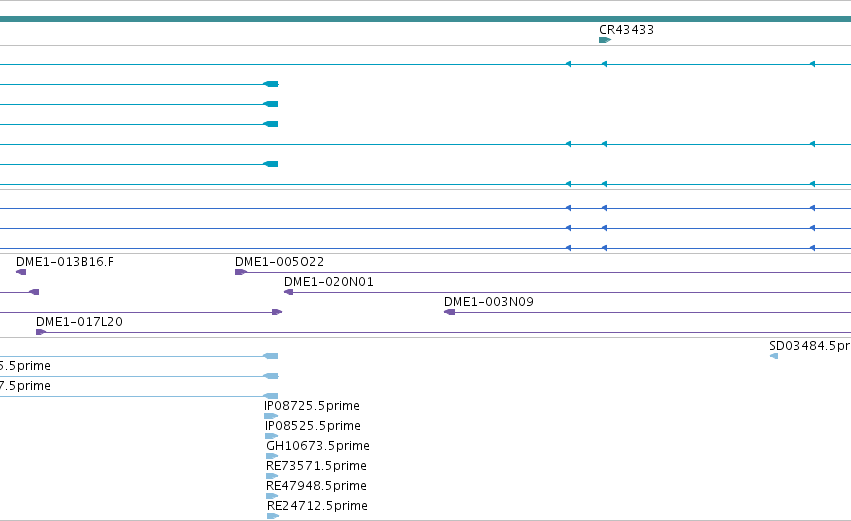Viewport: 851px width, 521px height.
Task: Click the IP08525.5prime EST glyph
Action: point(271,436)
